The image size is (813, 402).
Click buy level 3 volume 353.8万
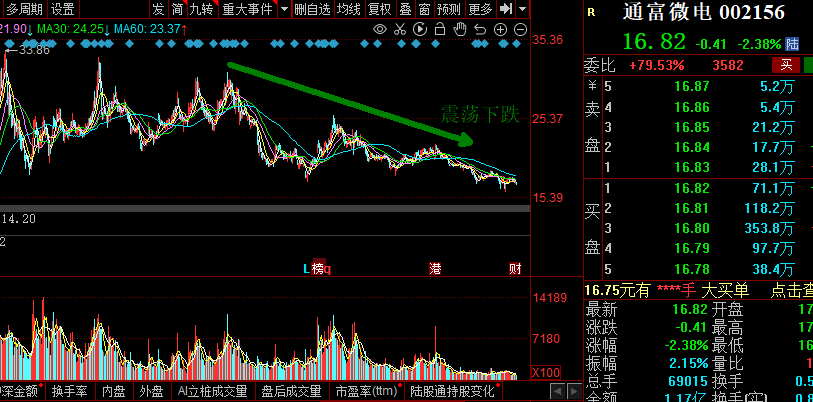[x=768, y=228]
